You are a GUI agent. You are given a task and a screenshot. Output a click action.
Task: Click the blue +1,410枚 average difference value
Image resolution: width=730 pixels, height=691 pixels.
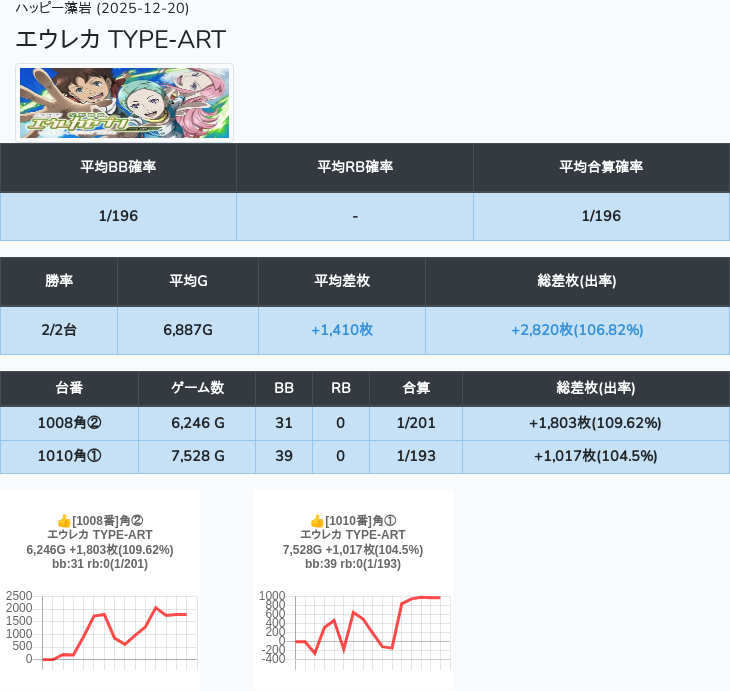(342, 330)
